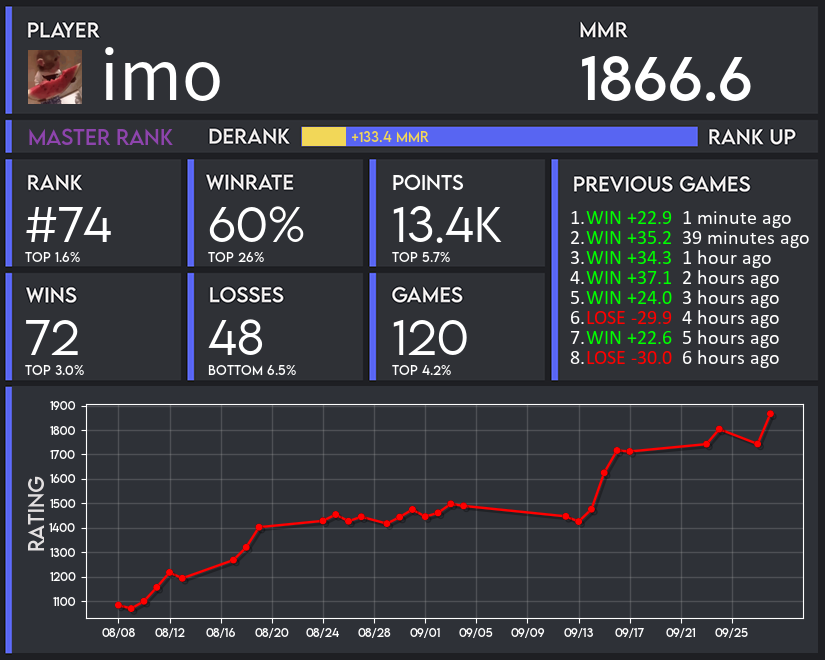This screenshot has width=825, height=660.
Task: Click the GAMES card title
Action: (x=427, y=295)
